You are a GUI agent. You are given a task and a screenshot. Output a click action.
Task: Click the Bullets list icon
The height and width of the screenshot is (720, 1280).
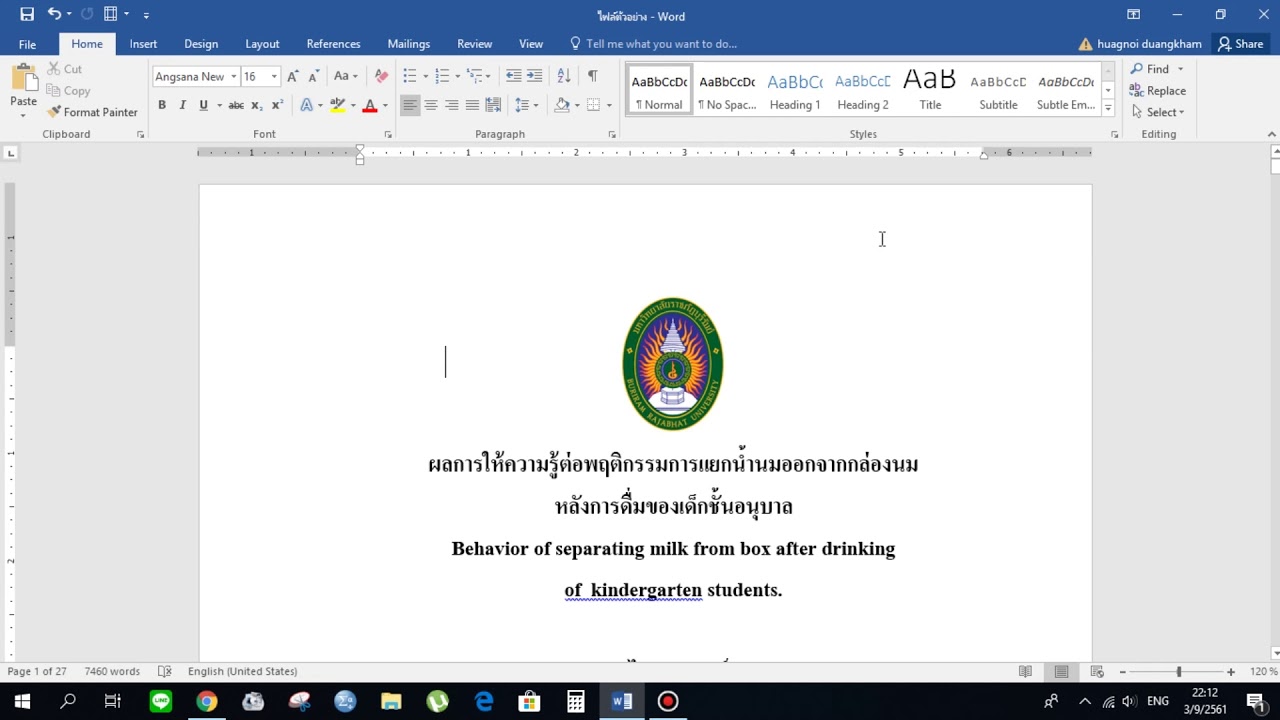409,76
